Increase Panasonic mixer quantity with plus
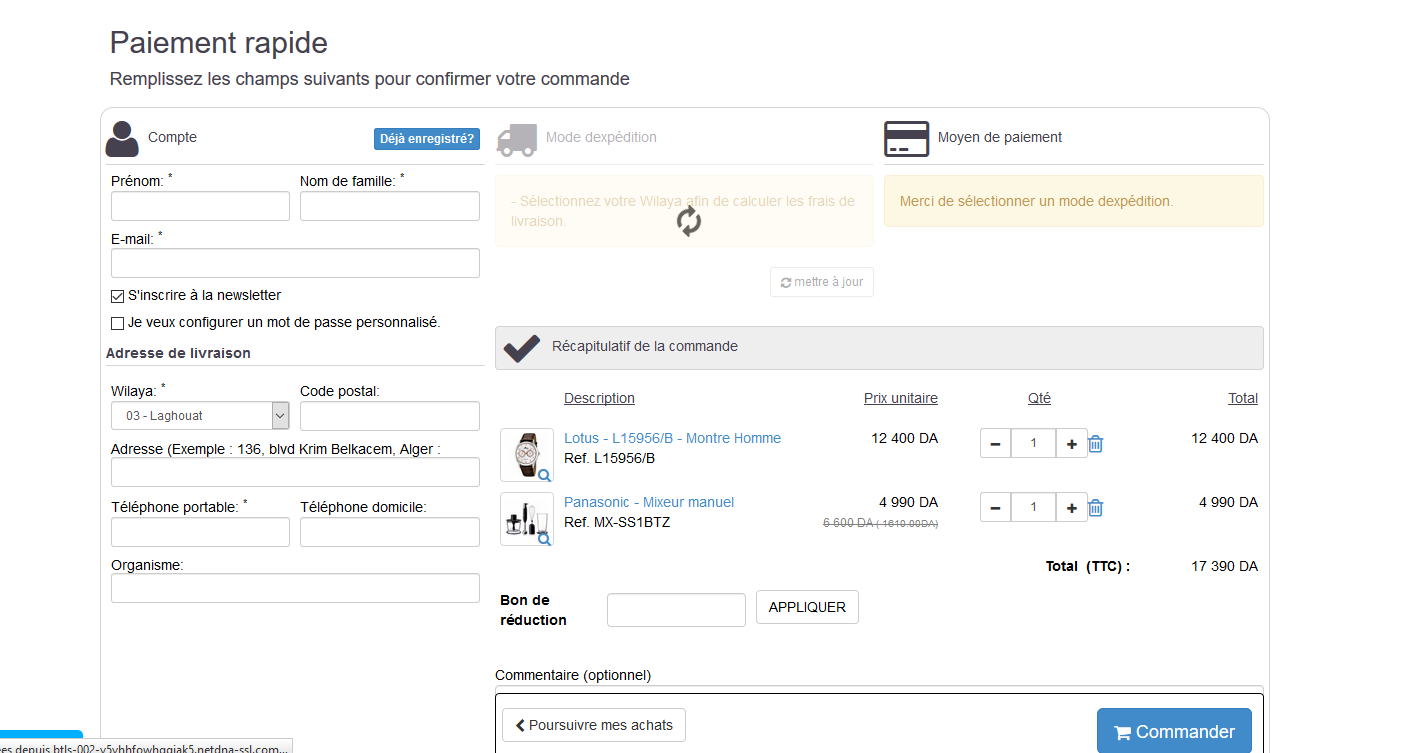This screenshot has width=1401, height=753. (1071, 508)
